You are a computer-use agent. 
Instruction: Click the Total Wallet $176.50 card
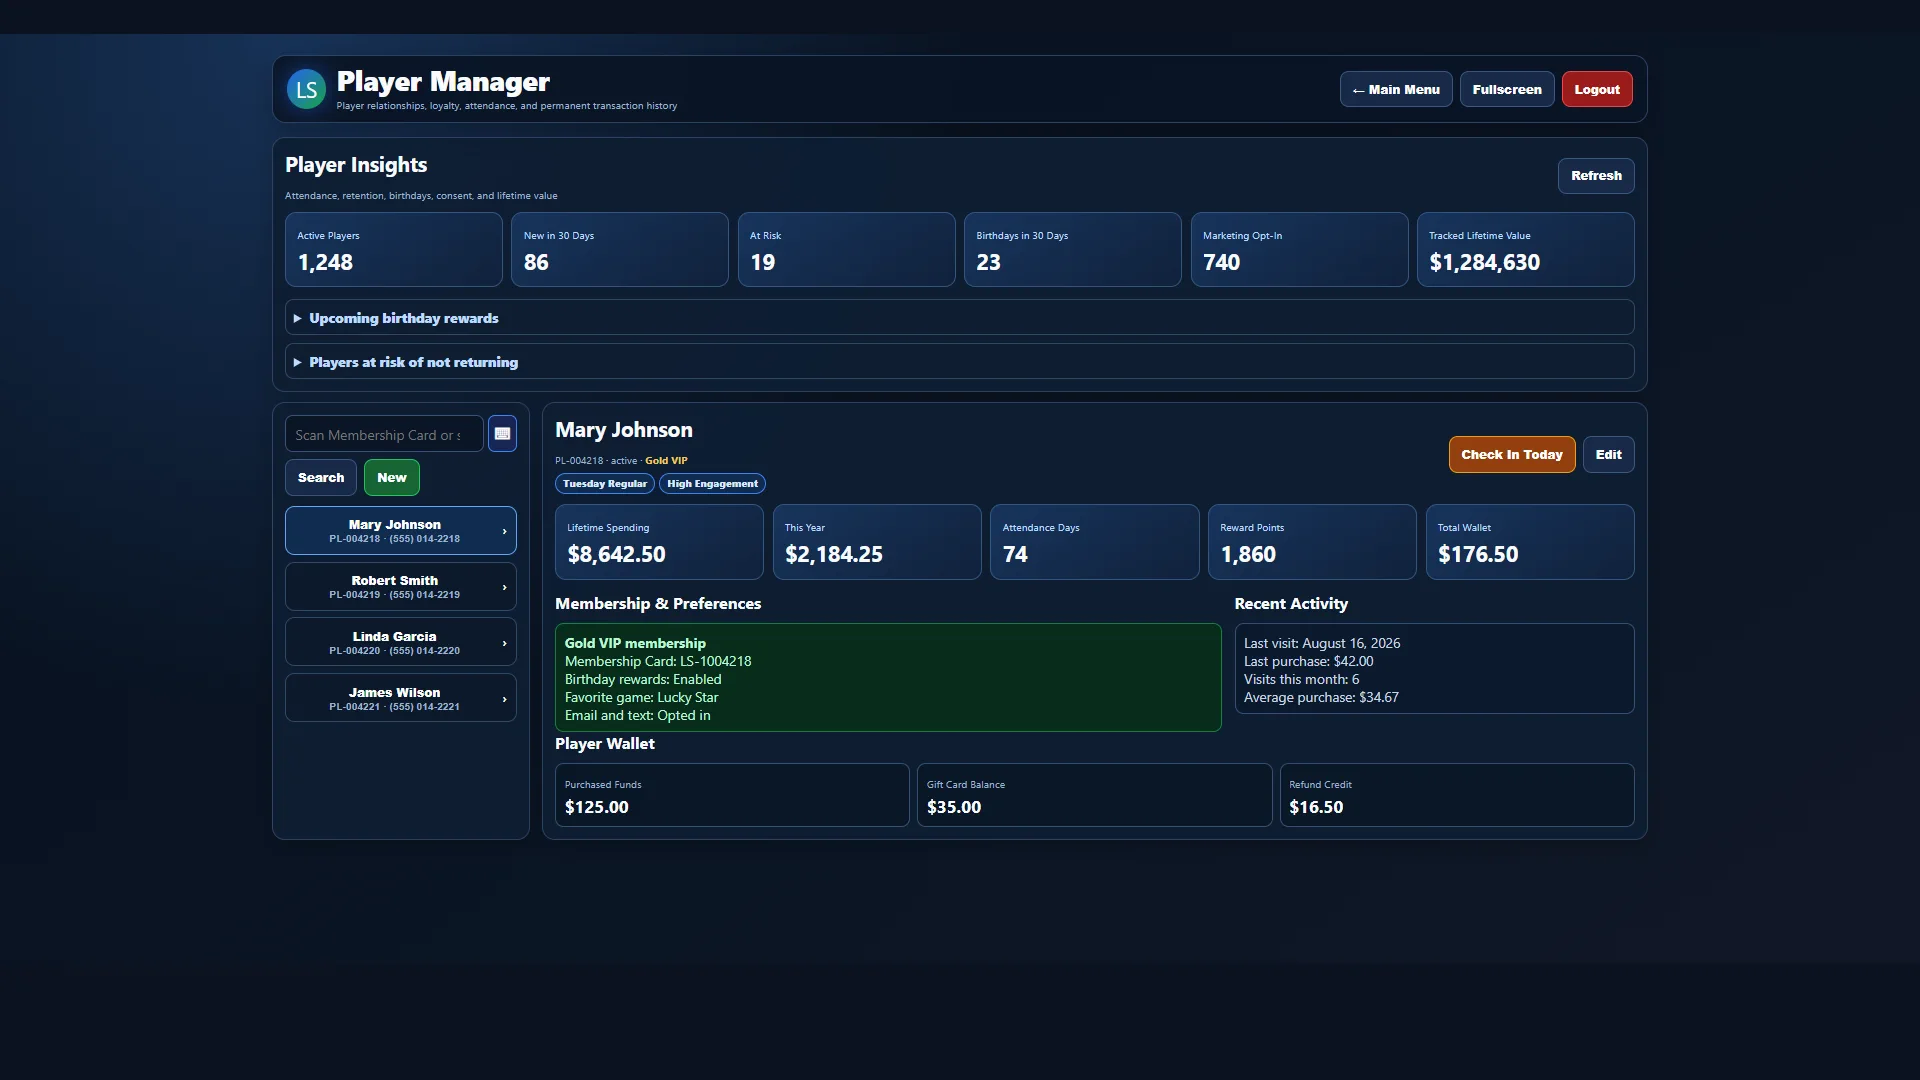1530,542
